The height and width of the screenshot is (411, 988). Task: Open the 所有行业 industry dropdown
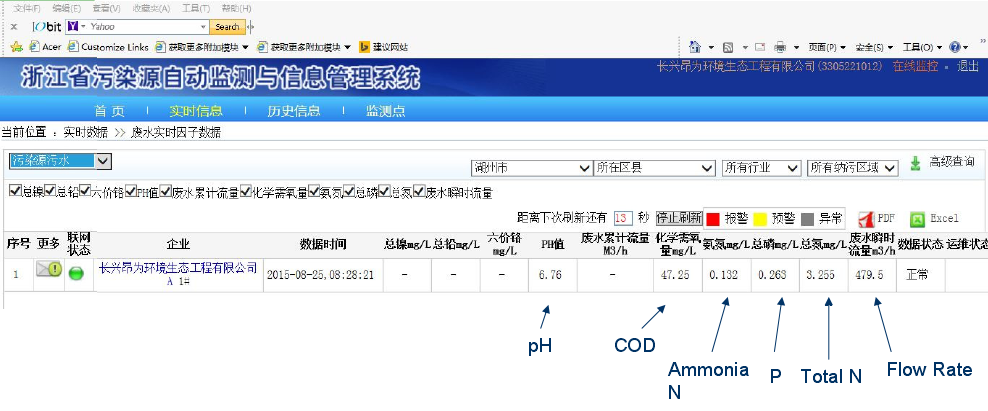(x=761, y=168)
